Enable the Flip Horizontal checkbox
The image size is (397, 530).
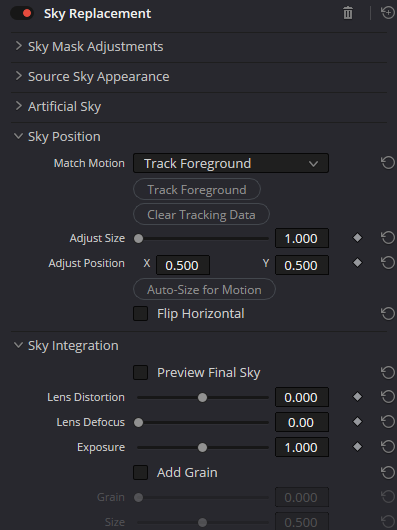141,313
